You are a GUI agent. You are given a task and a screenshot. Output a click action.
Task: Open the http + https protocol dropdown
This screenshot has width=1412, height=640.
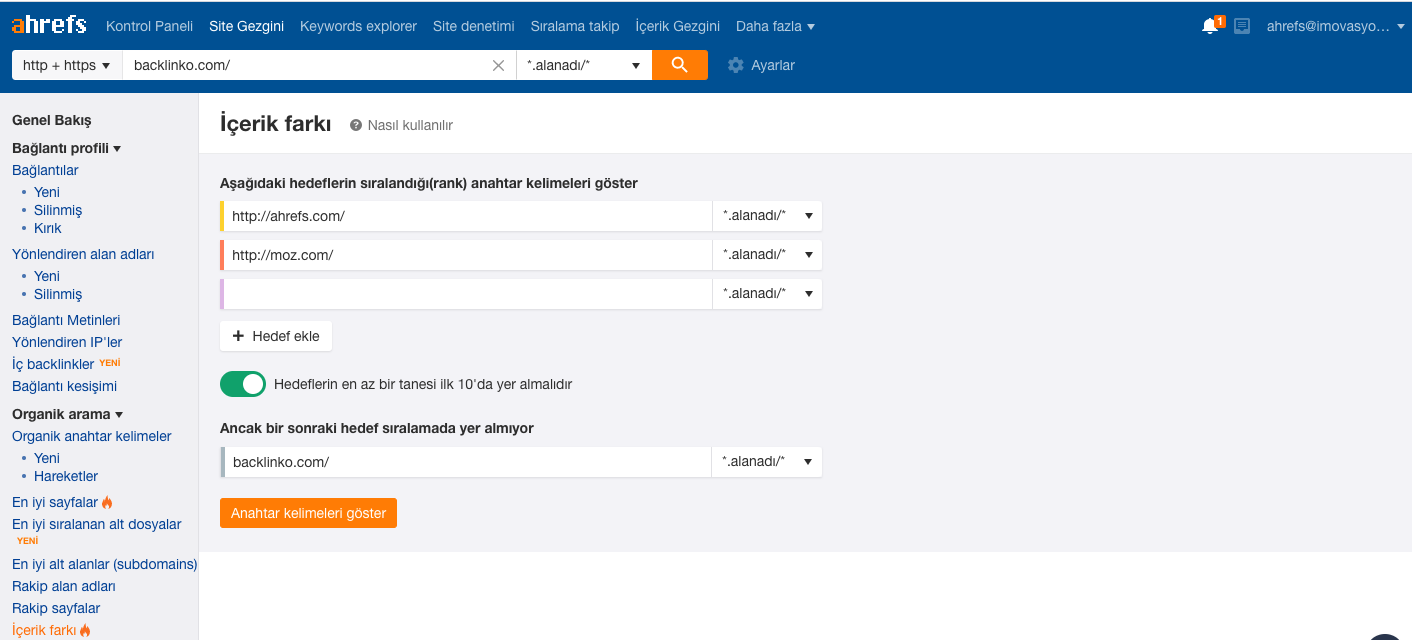coord(66,65)
